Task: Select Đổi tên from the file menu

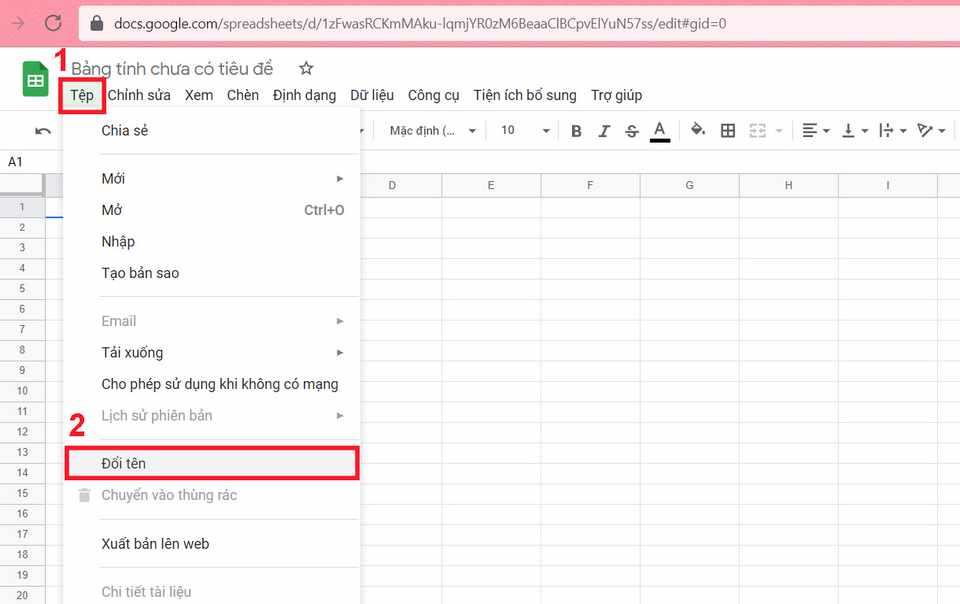Action: (x=124, y=464)
